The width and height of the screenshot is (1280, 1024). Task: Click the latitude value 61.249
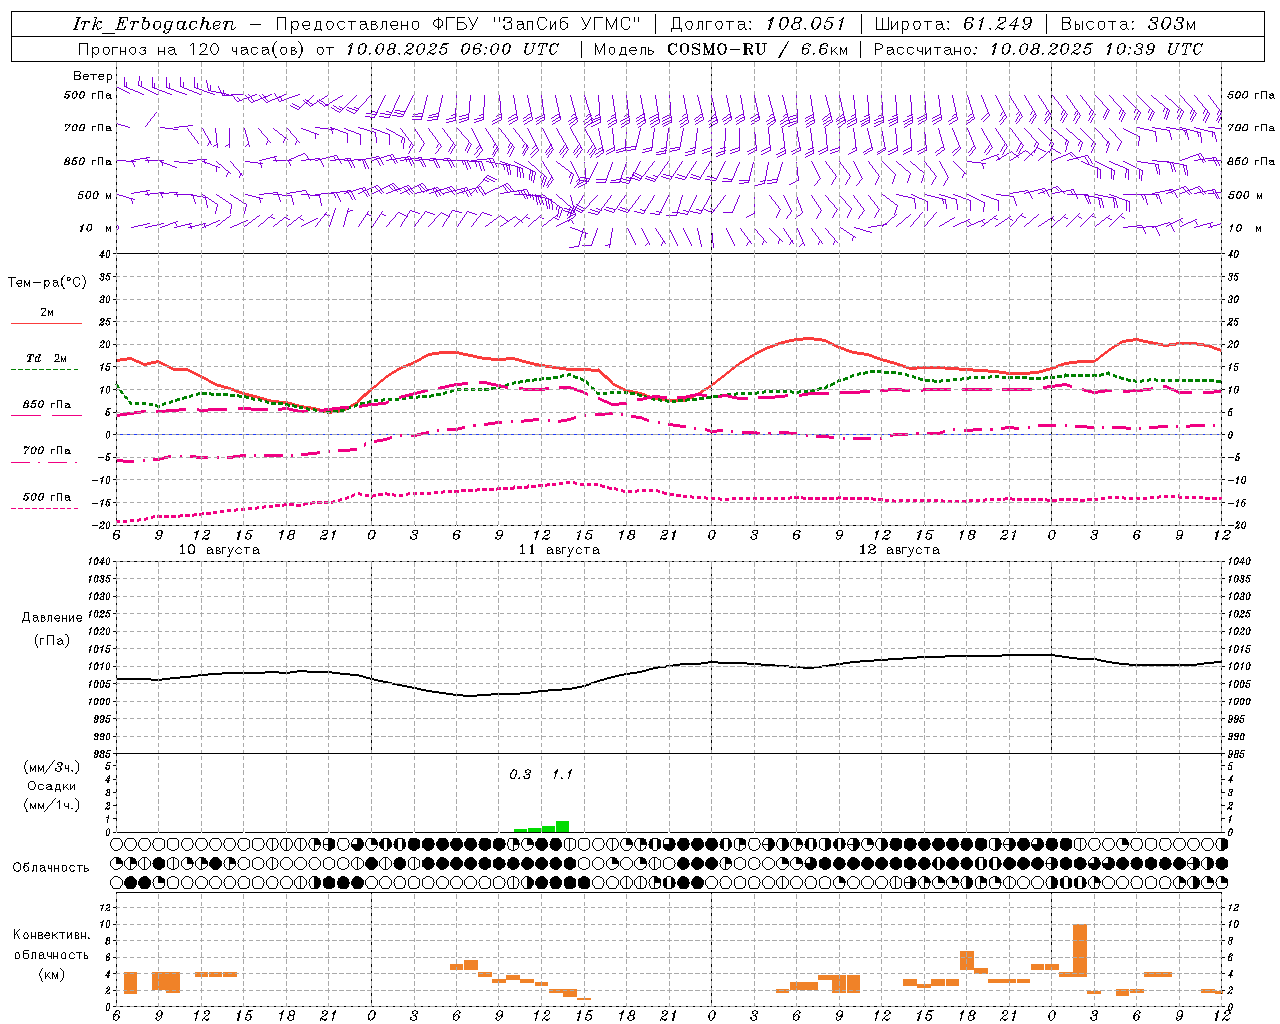tap(998, 24)
